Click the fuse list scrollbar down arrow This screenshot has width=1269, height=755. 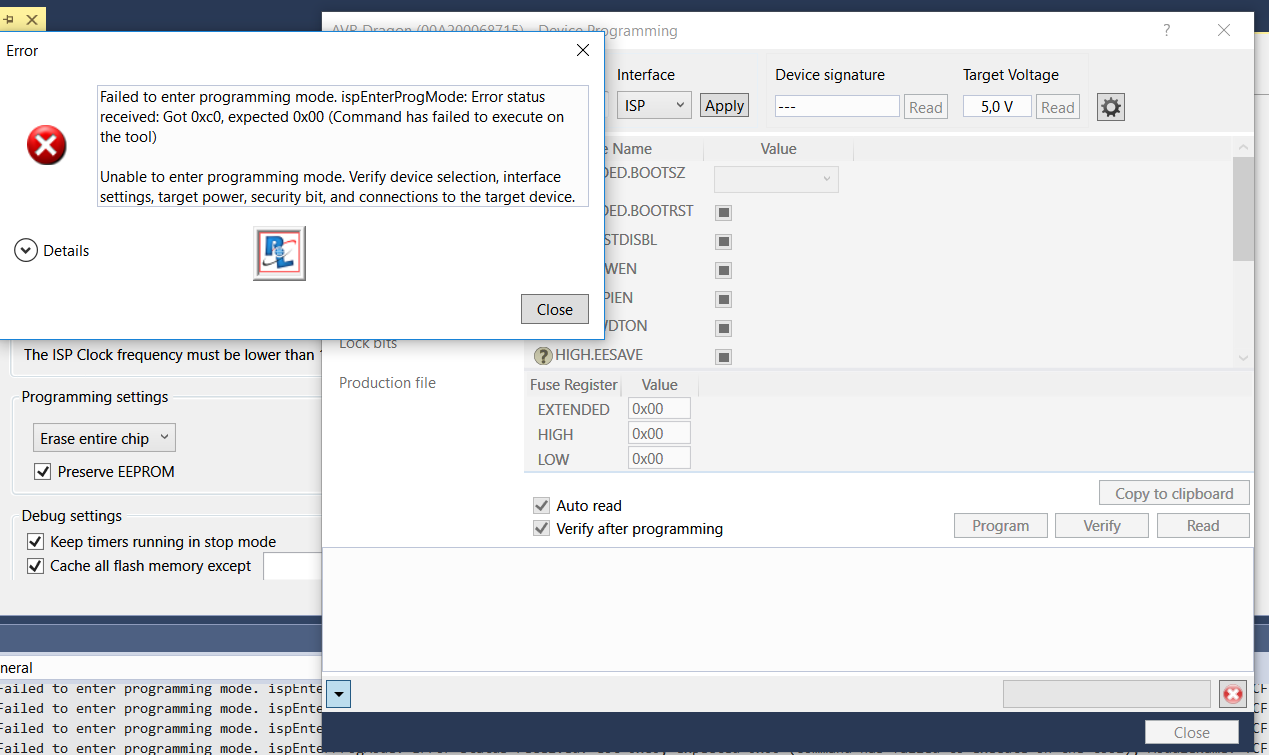point(1243,357)
